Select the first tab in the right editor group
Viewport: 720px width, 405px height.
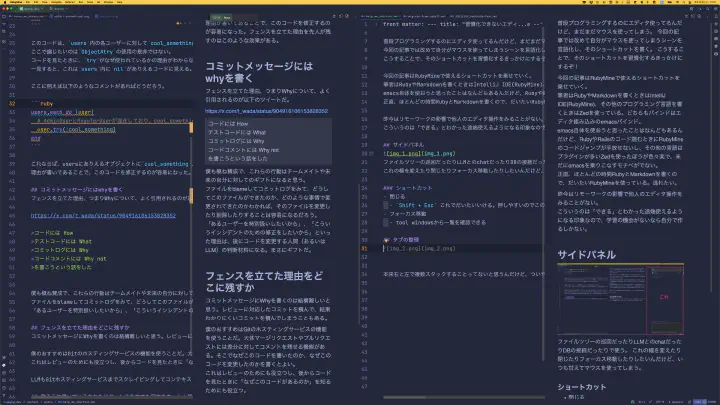[379, 17]
